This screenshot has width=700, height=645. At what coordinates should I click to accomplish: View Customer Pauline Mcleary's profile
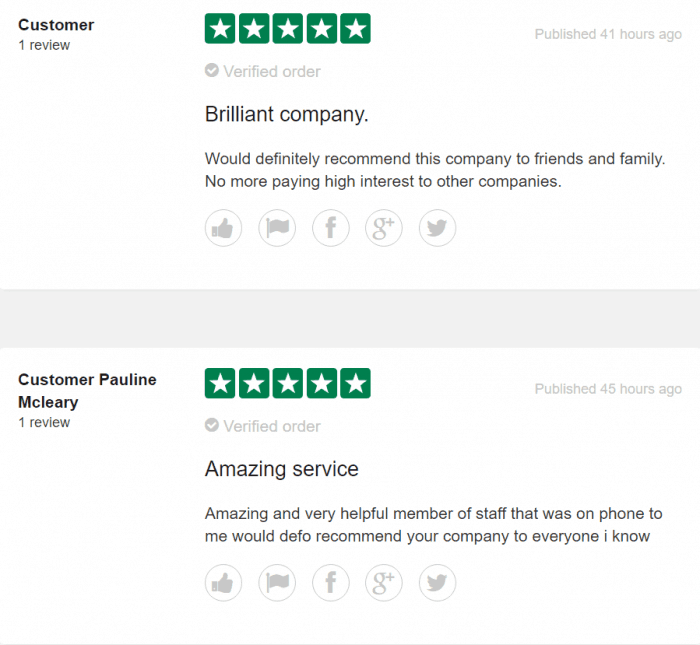tap(87, 390)
